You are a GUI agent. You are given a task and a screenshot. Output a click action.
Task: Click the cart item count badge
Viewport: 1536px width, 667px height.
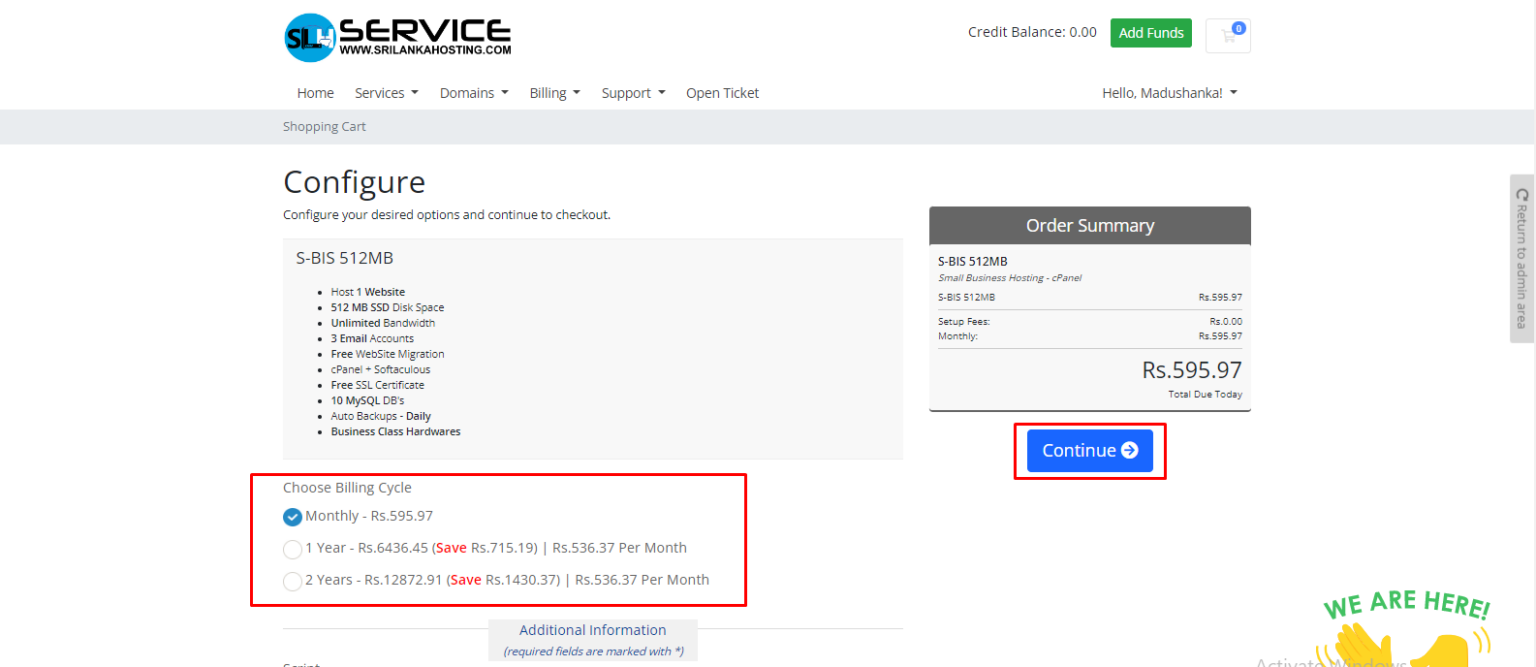[1237, 27]
